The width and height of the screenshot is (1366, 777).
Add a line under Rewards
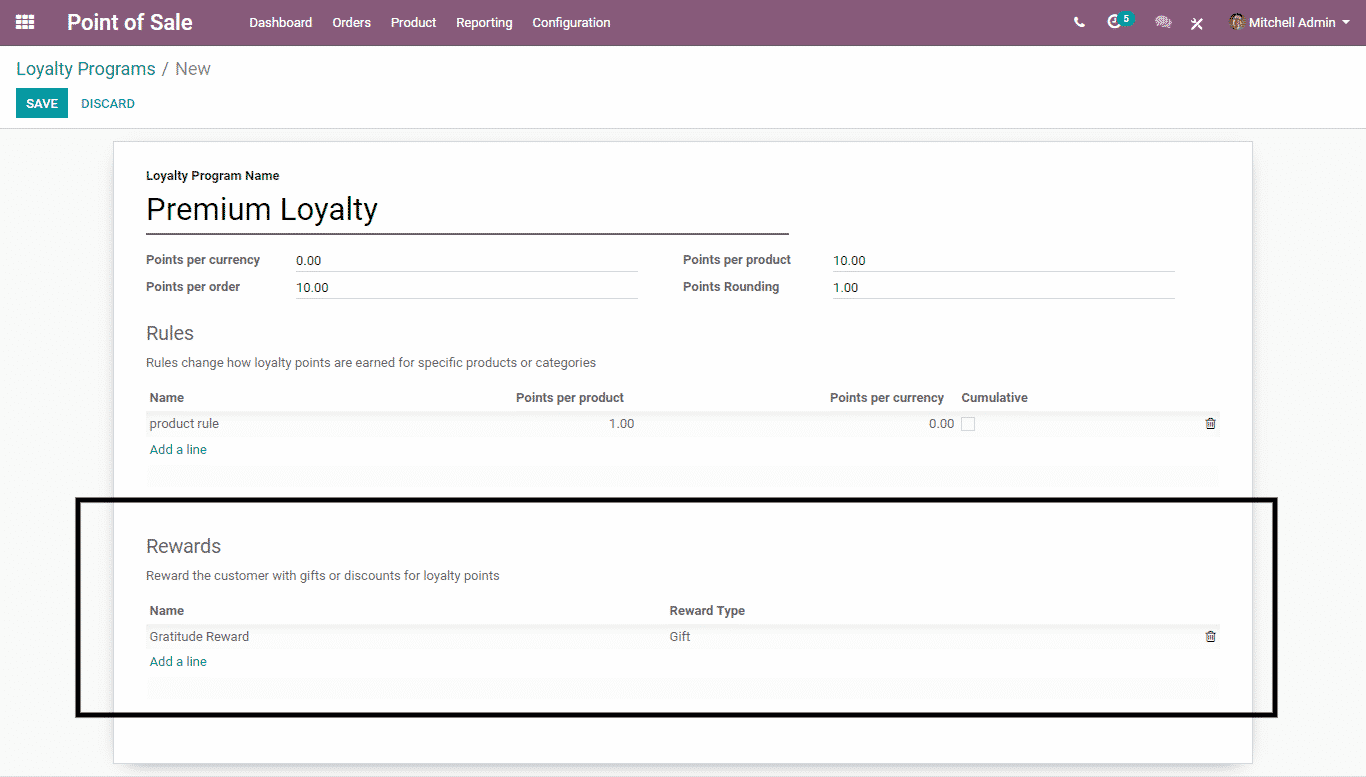tap(178, 662)
